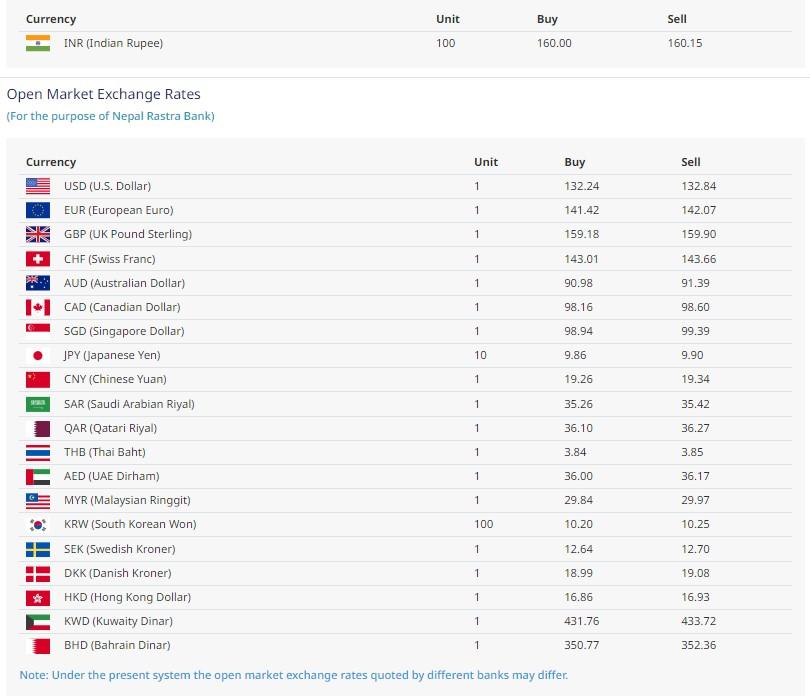This screenshot has width=810, height=696.
Task: Select the USD sell rate 132.84
Action: click(698, 186)
